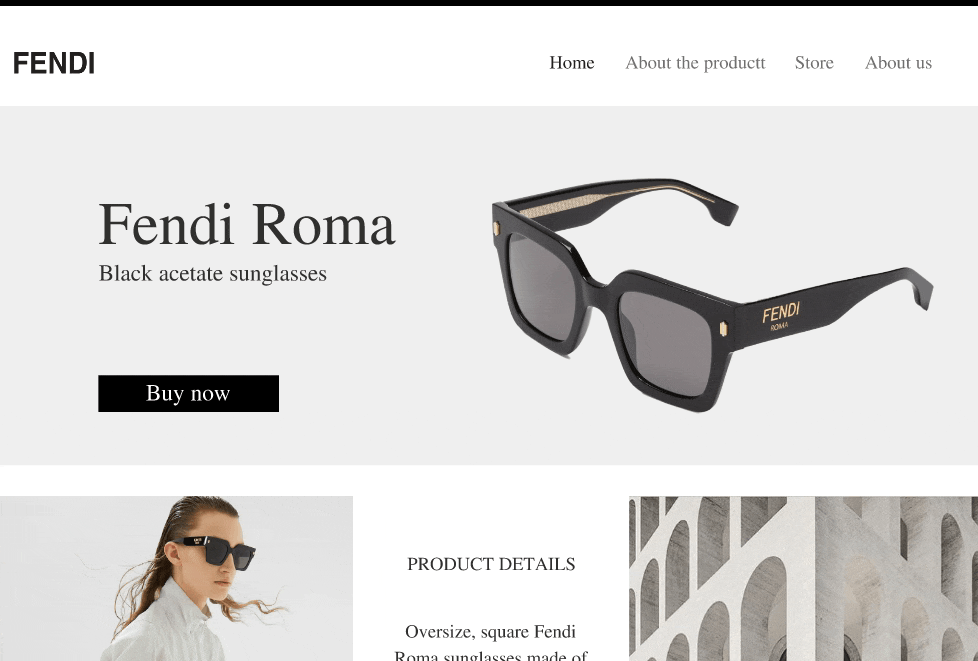Click the Buy now button
Image resolution: width=978 pixels, height=661 pixels.
(x=188, y=393)
